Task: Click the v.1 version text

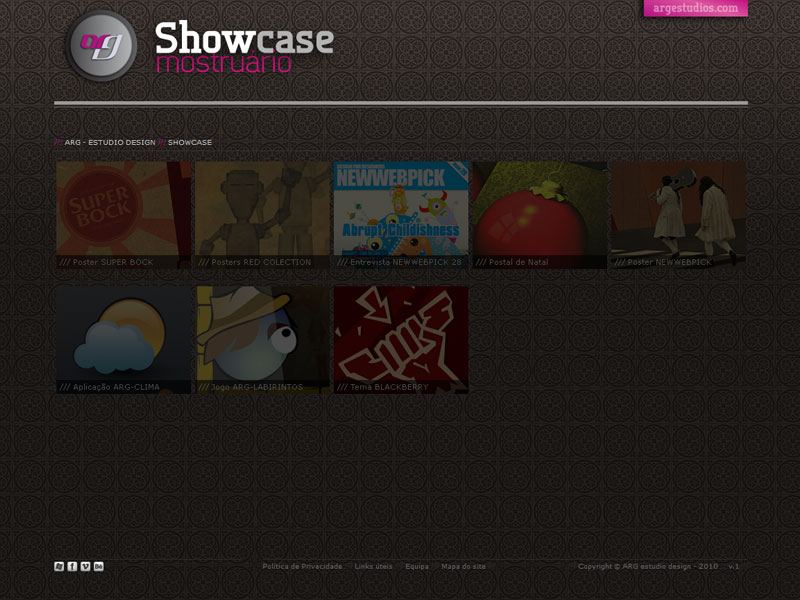Action: tap(734, 566)
